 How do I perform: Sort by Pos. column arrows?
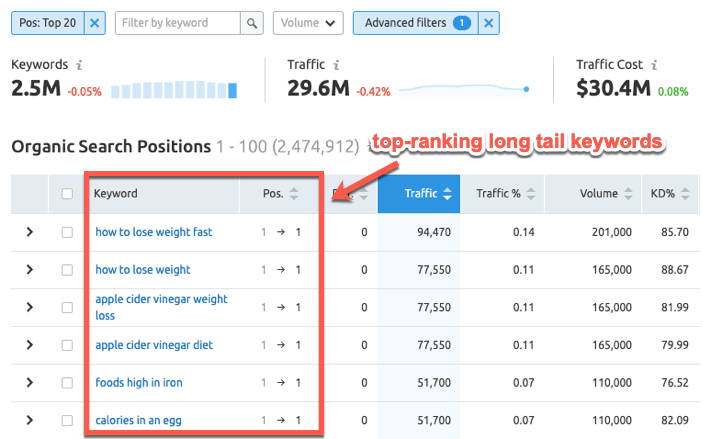click(x=294, y=194)
